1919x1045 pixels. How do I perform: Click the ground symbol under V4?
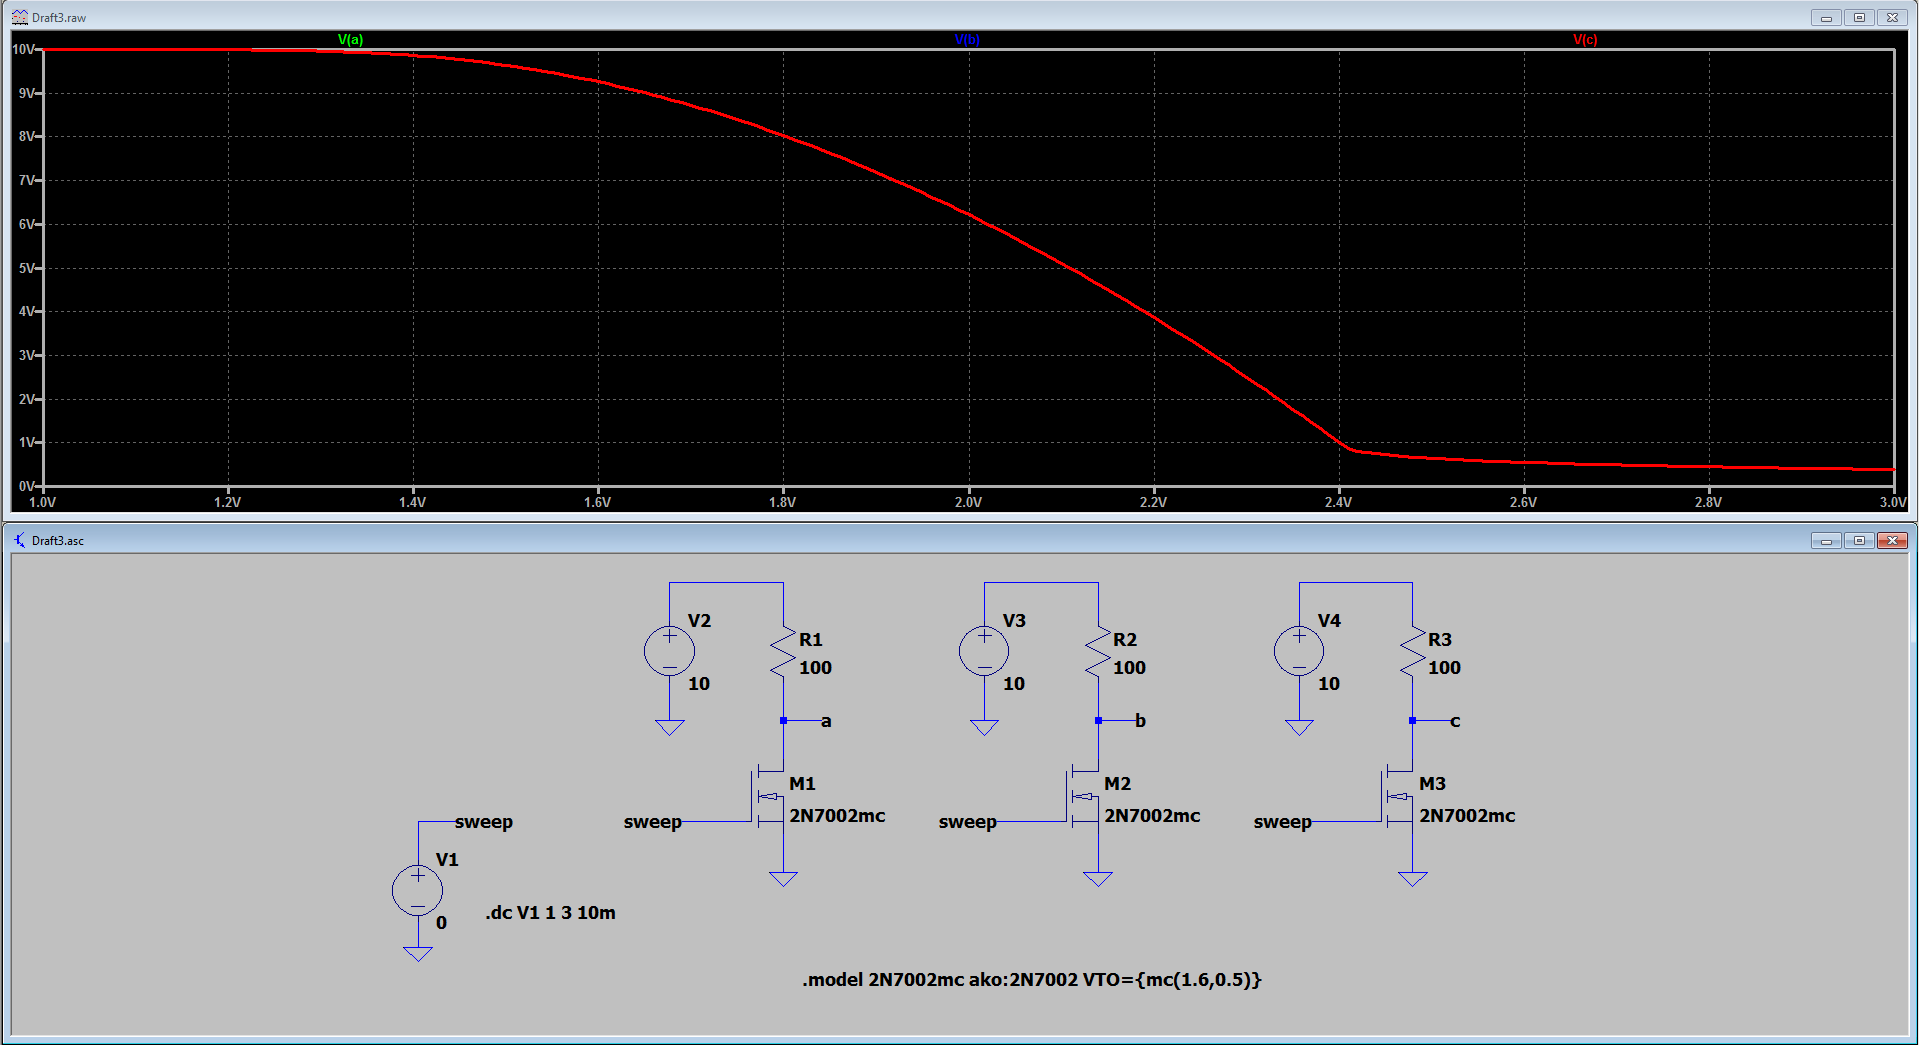click(1299, 727)
